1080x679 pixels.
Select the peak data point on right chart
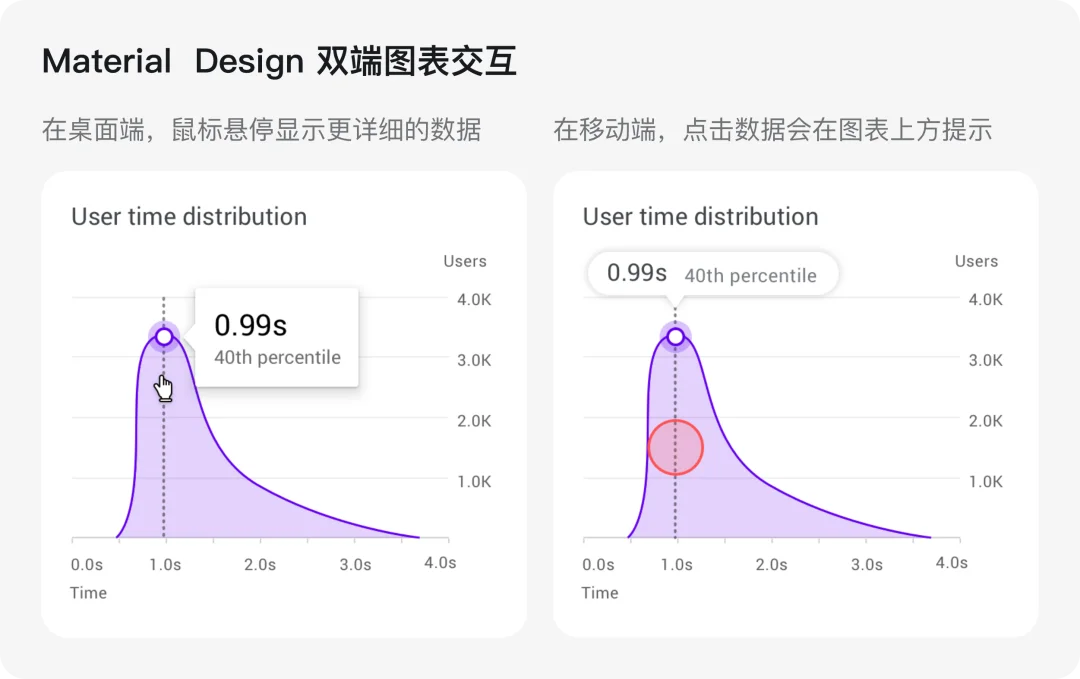click(676, 337)
